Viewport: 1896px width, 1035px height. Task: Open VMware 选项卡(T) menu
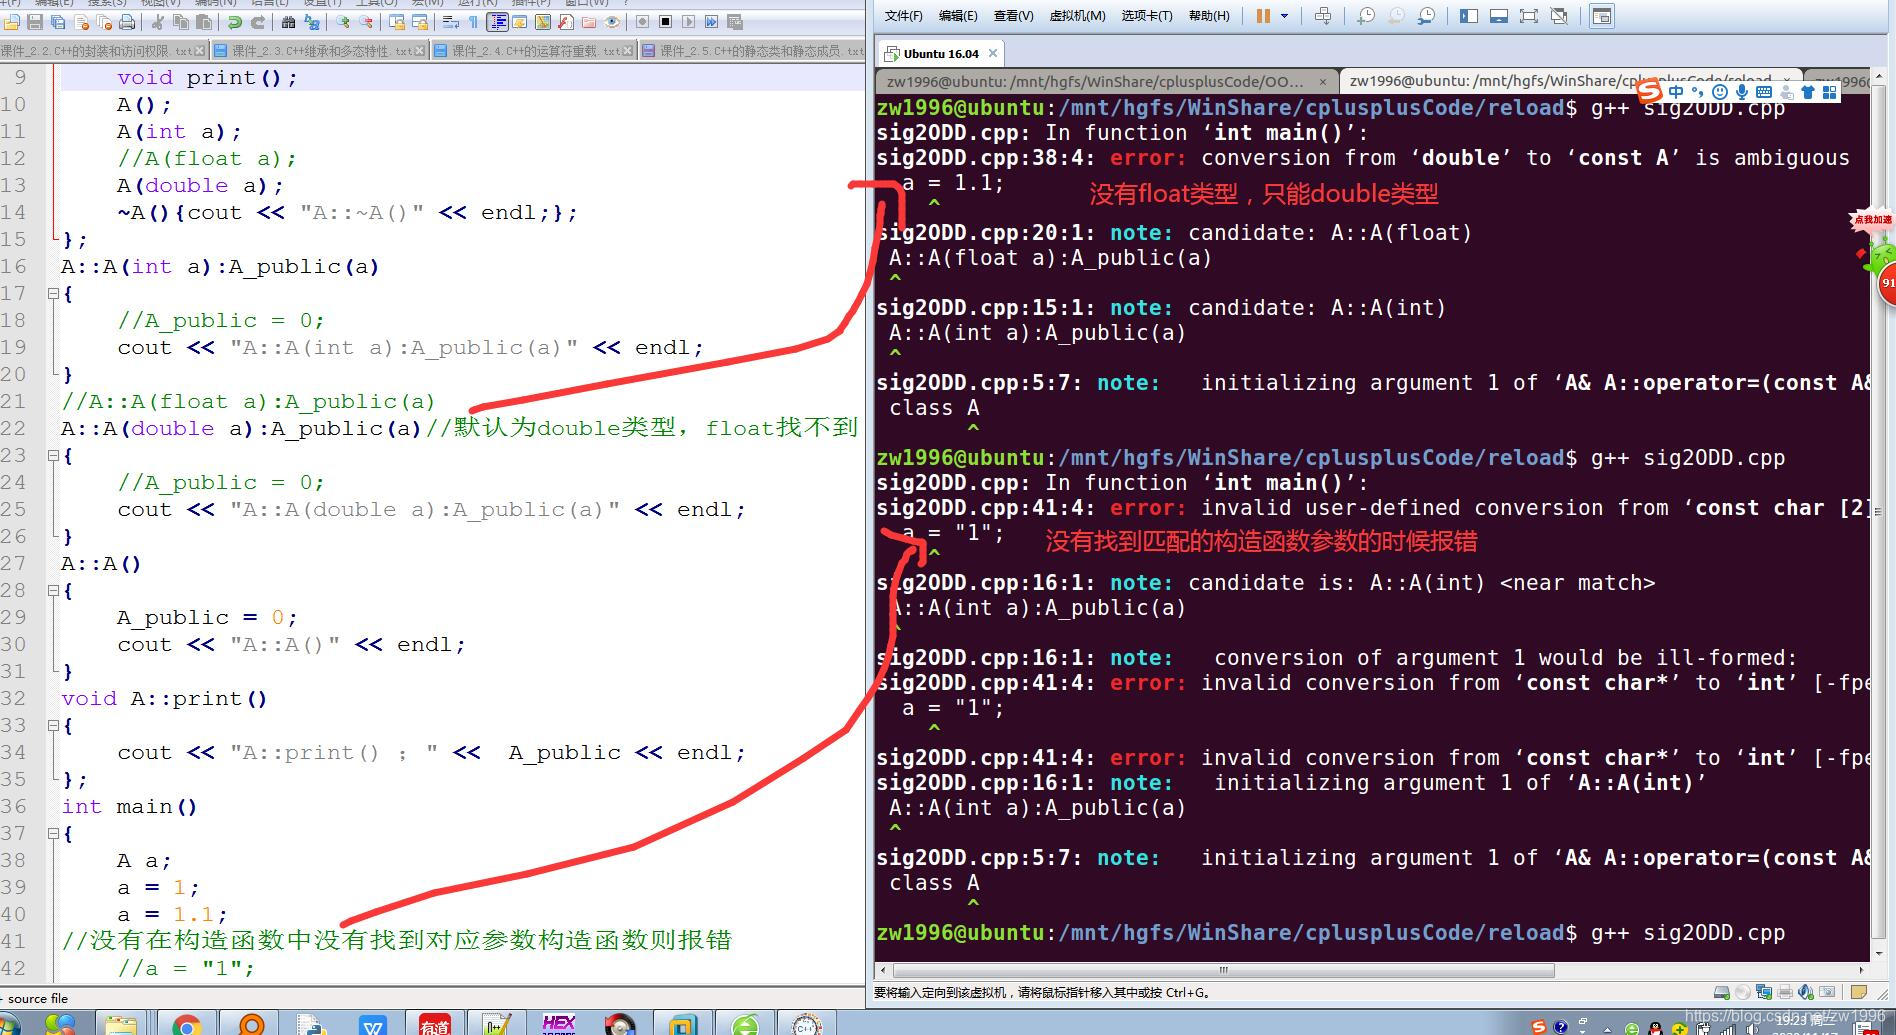[1147, 16]
